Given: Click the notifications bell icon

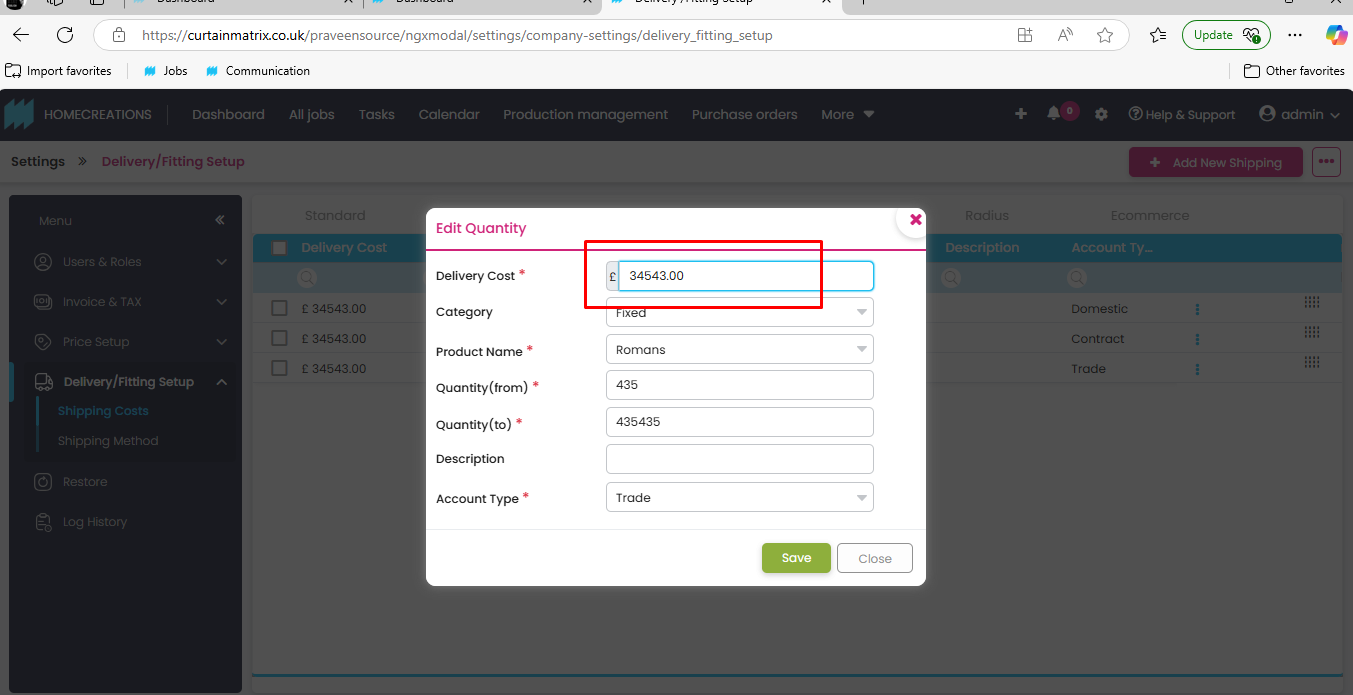Looking at the screenshot, I should point(1053,114).
